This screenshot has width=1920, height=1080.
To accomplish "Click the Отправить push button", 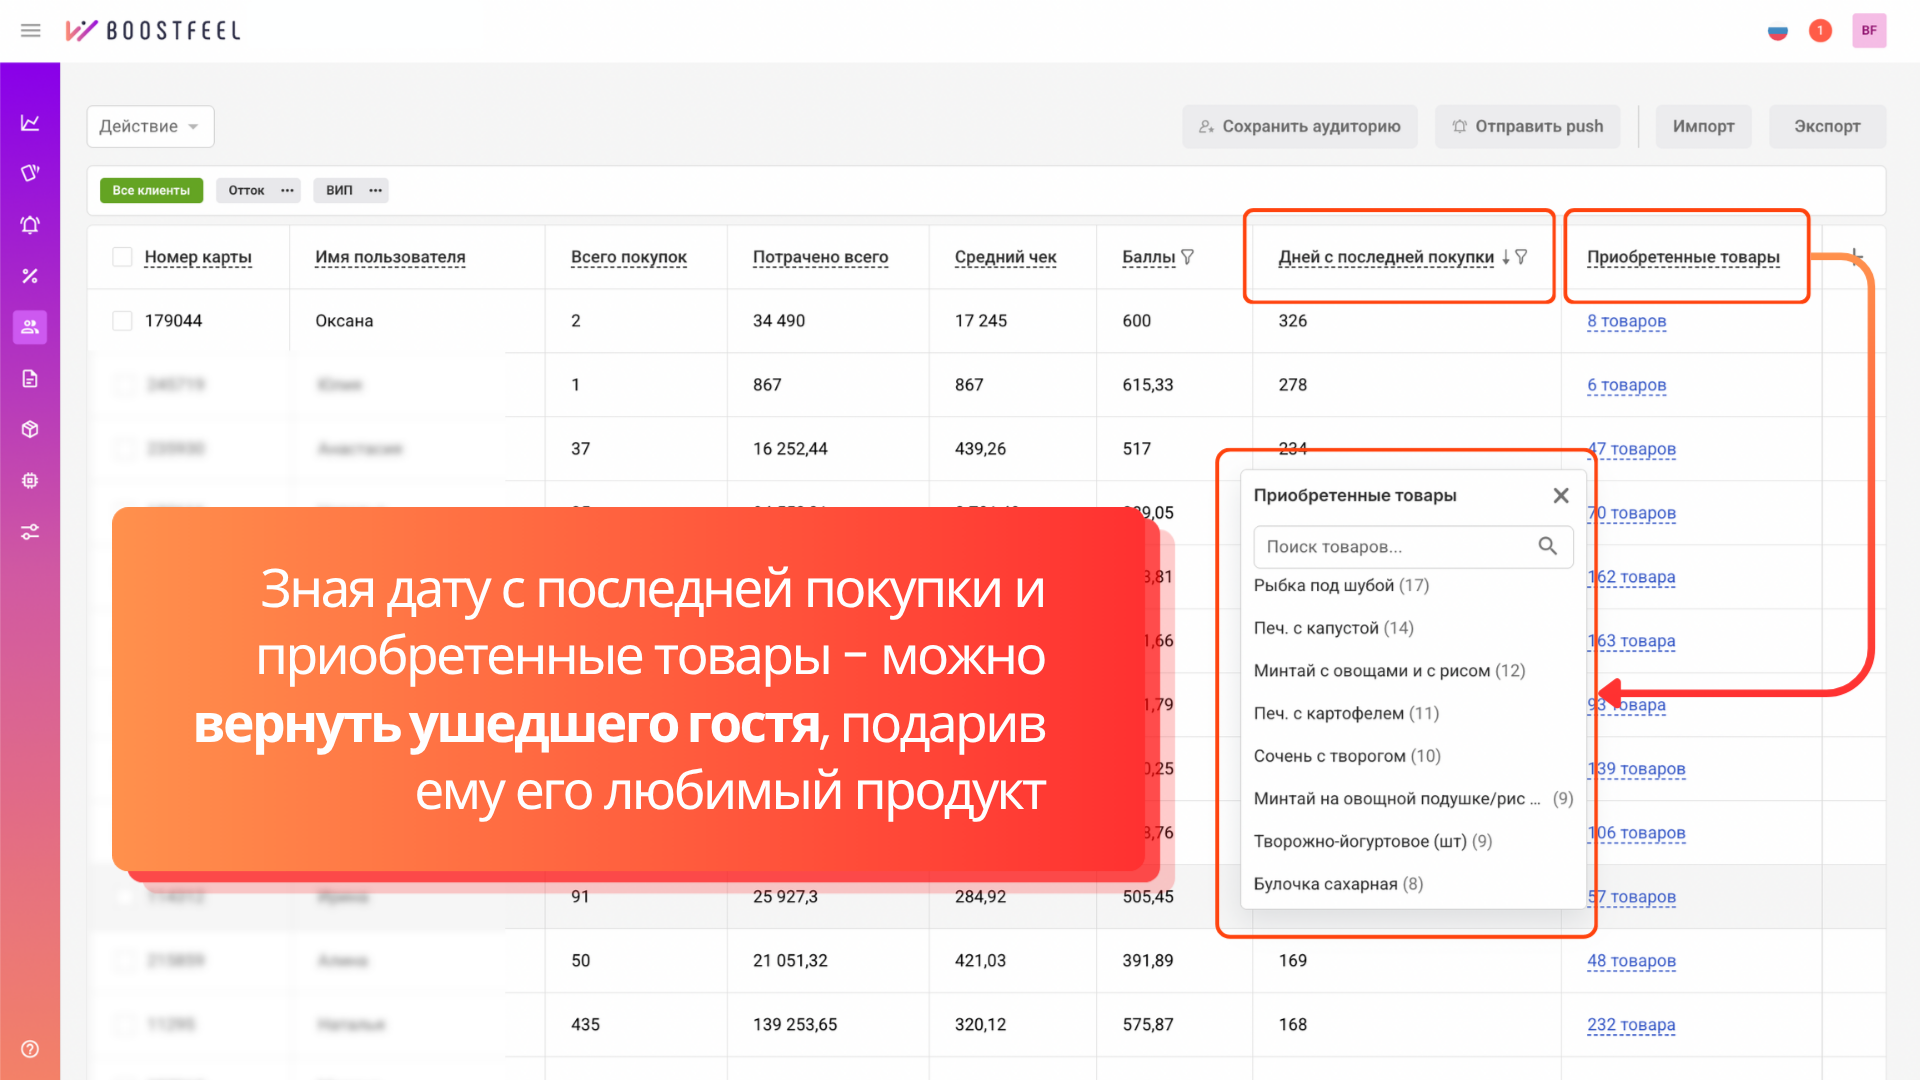I will (x=1527, y=126).
